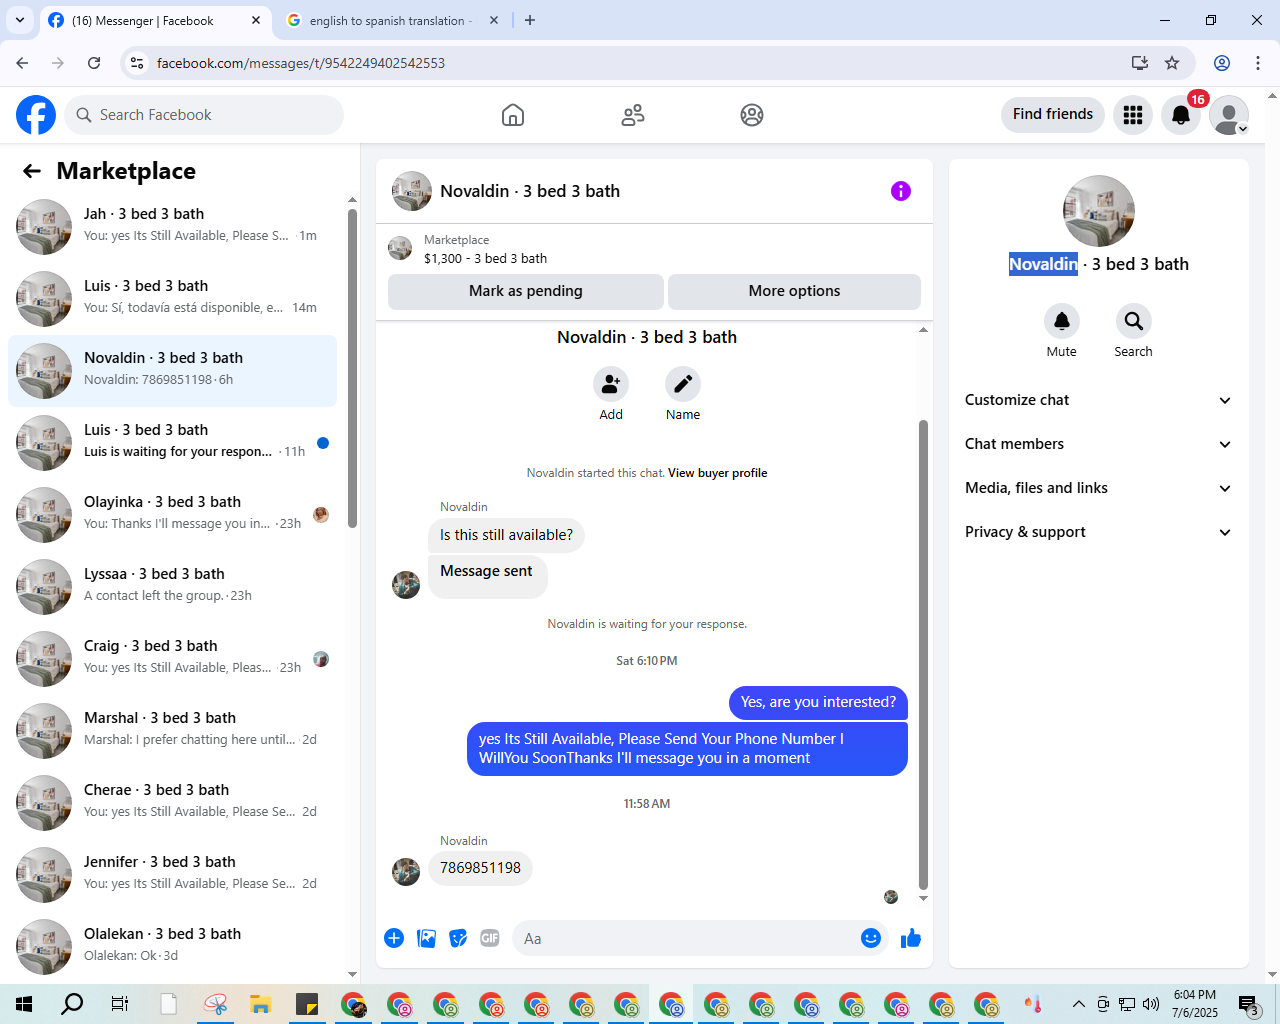This screenshot has height=1024, width=1280.
Task: Open the Luis chat sent 14m ago
Action: 172,299
